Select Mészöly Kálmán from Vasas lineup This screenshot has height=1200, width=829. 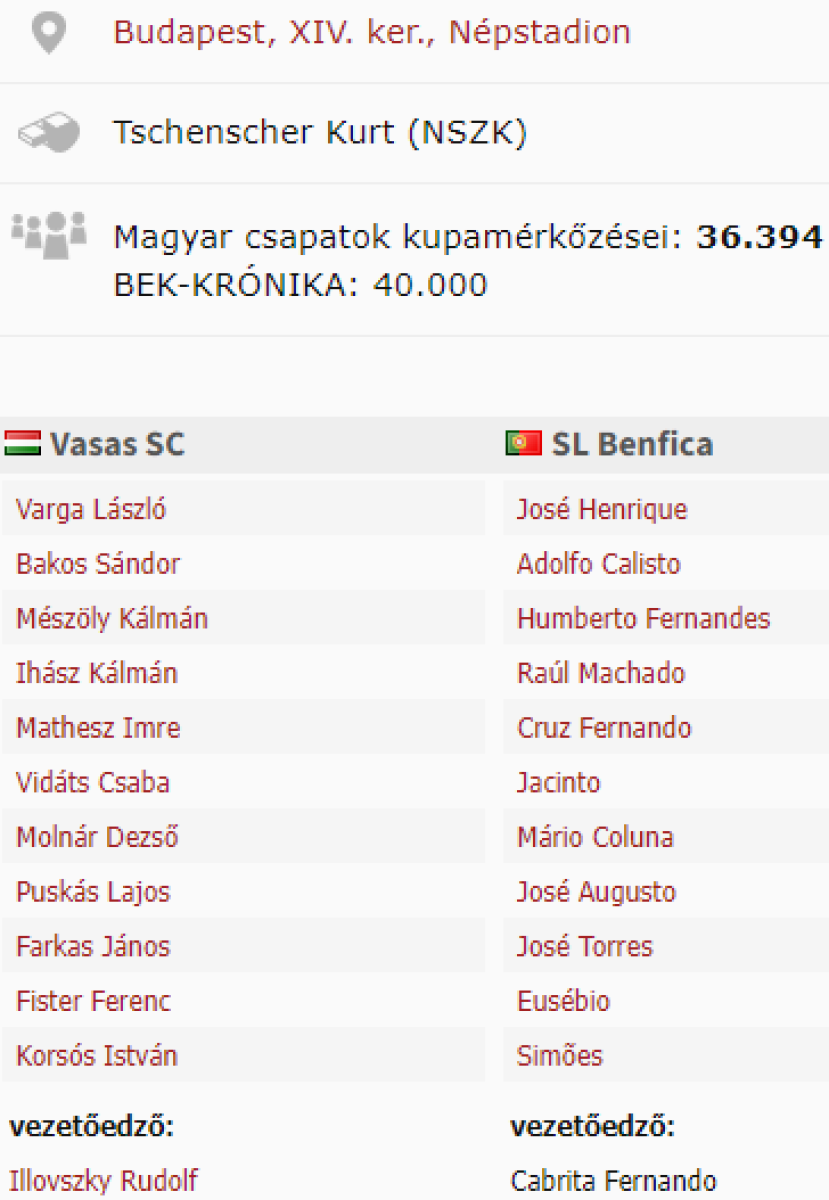[112, 619]
